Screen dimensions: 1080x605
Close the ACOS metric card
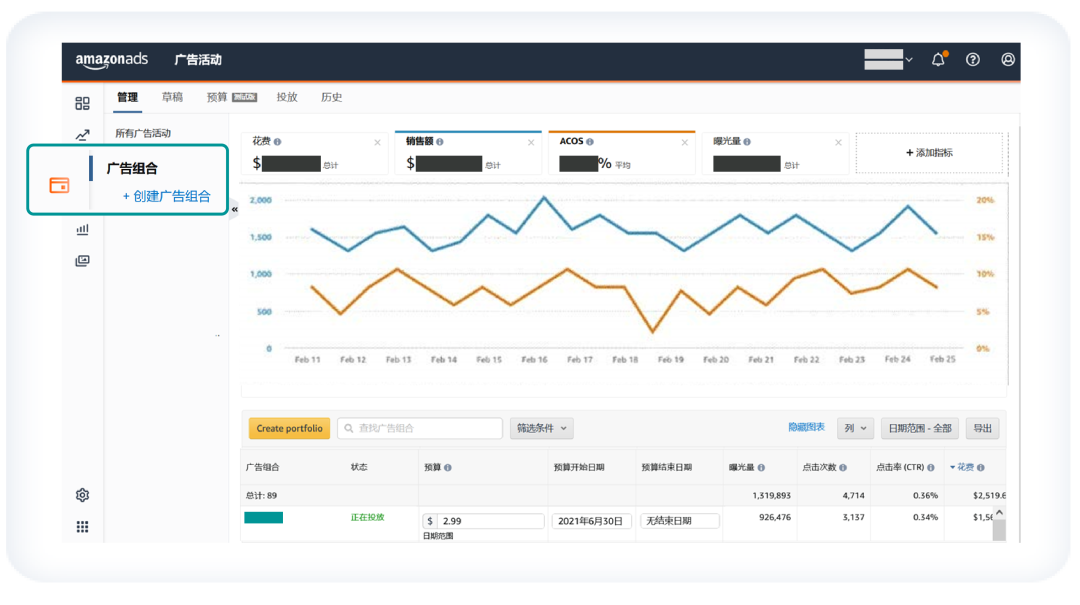684,142
